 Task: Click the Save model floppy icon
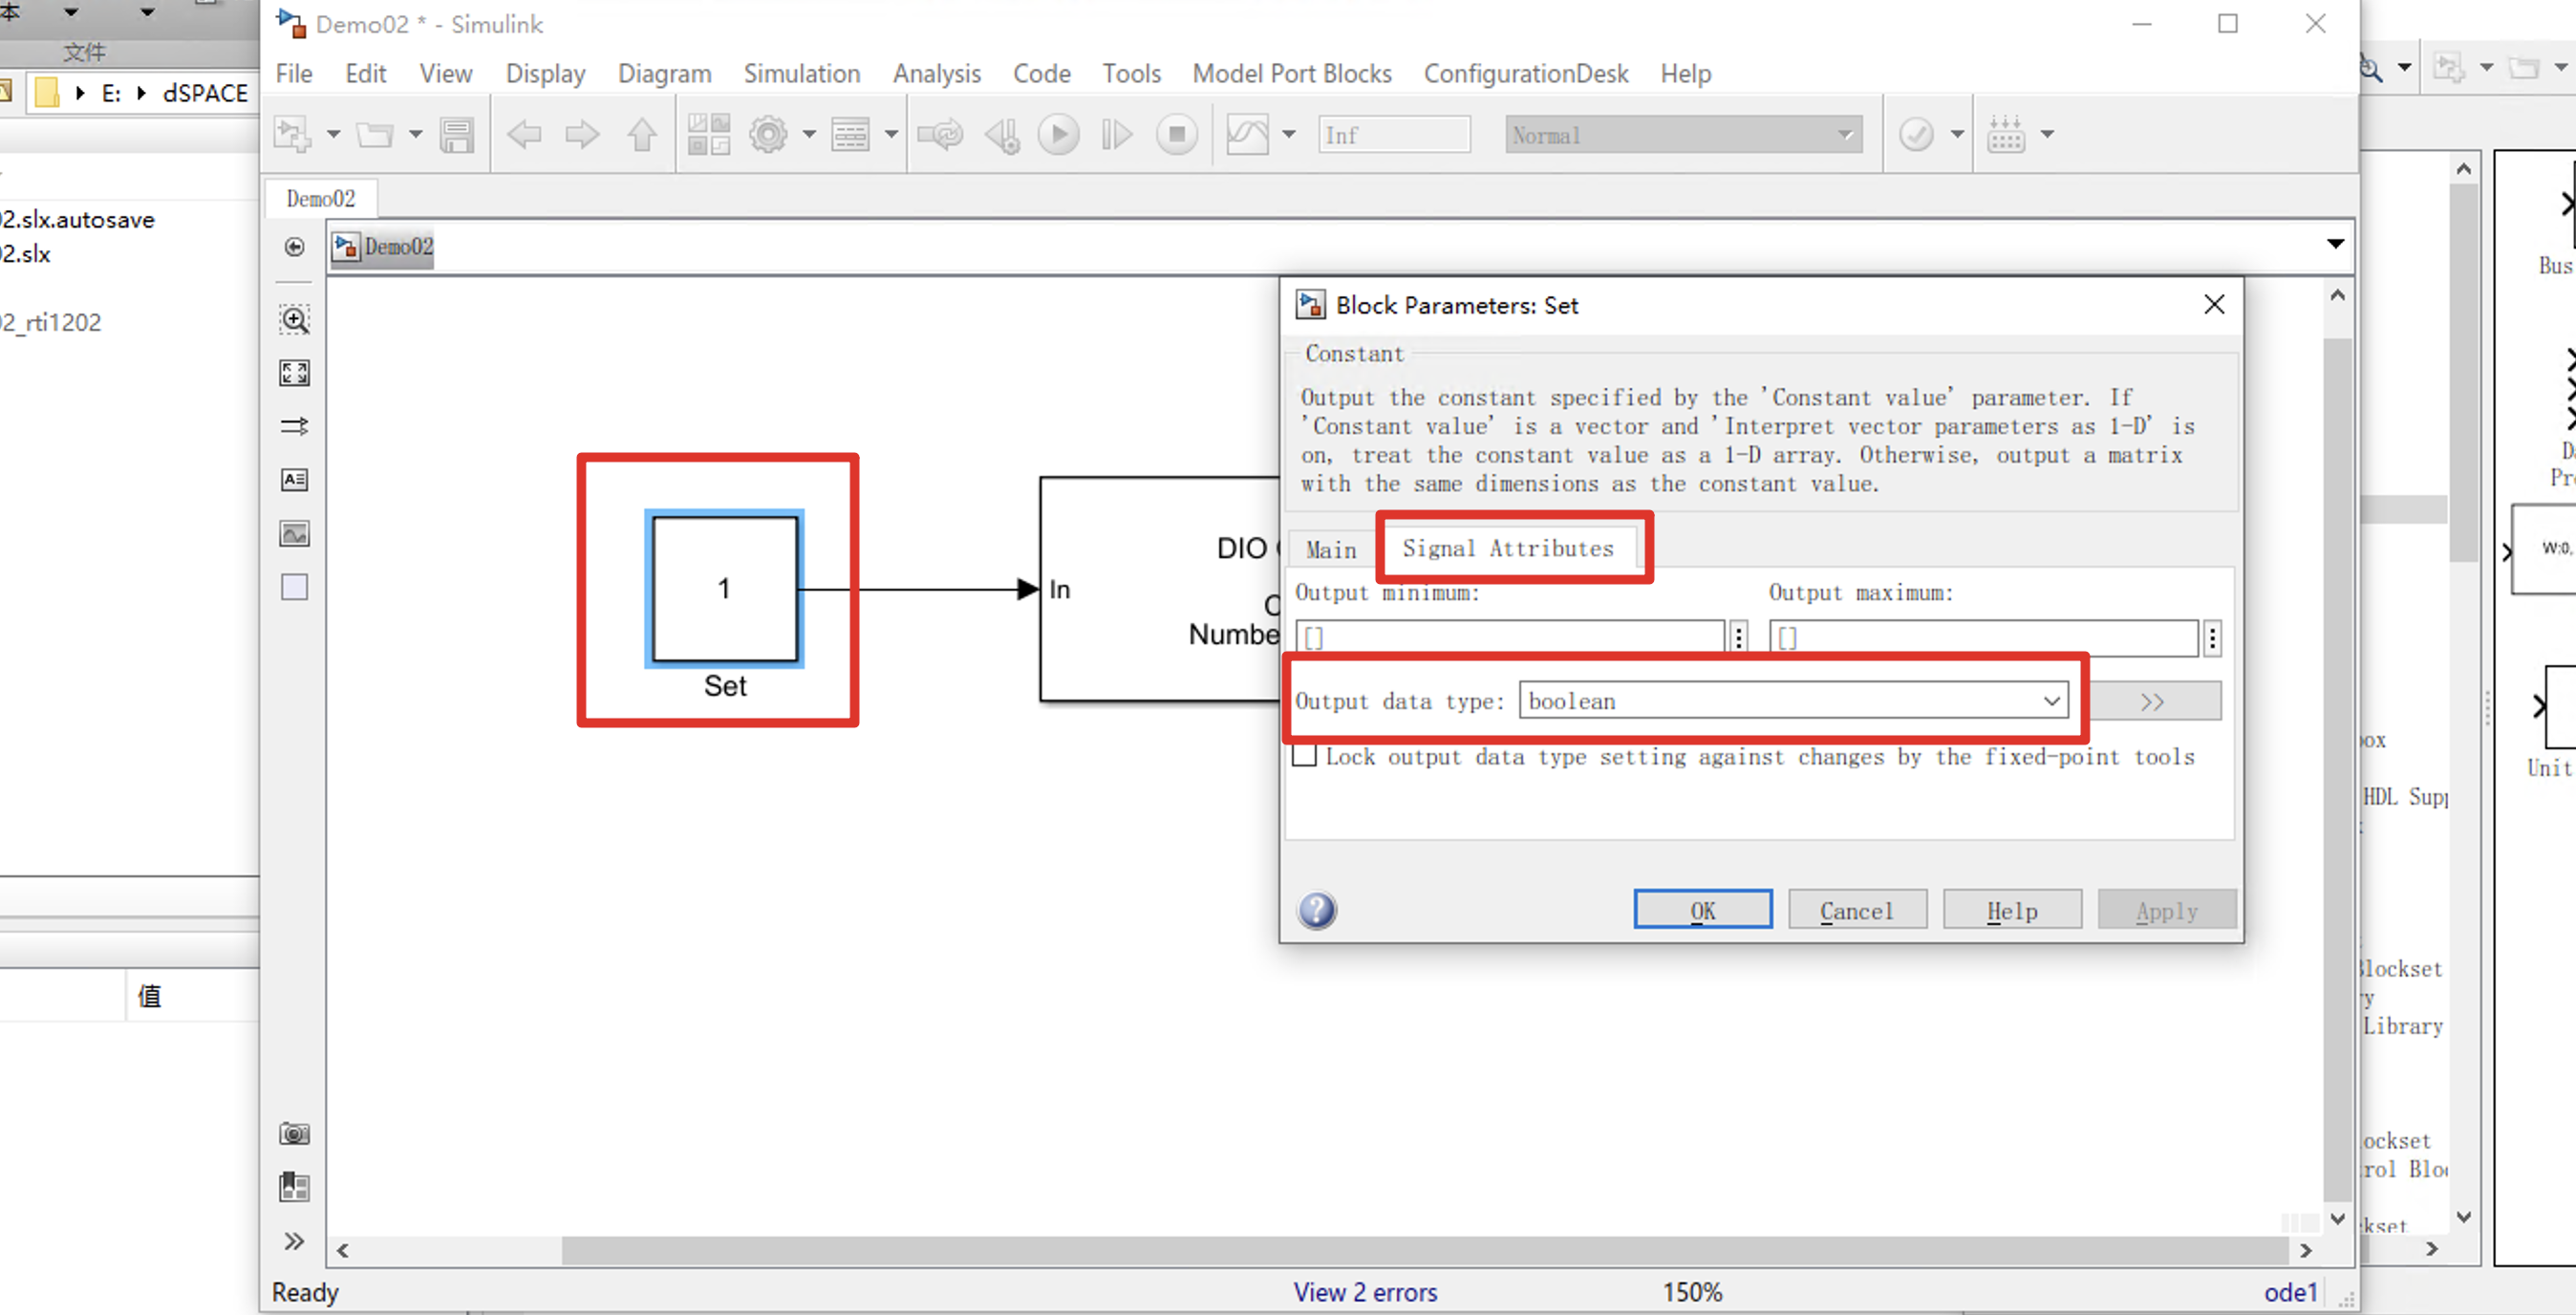(x=457, y=134)
